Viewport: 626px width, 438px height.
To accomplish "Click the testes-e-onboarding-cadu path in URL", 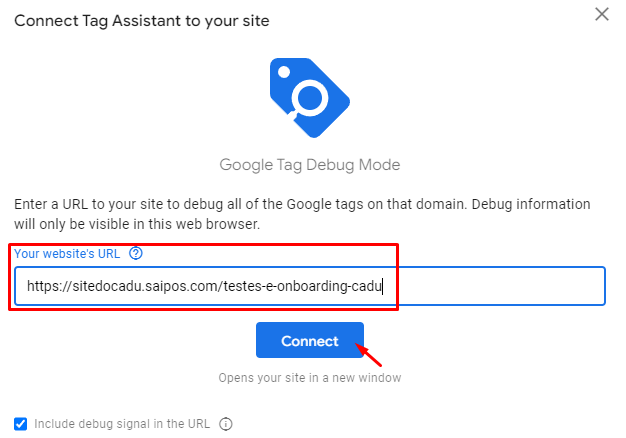I will [x=303, y=286].
